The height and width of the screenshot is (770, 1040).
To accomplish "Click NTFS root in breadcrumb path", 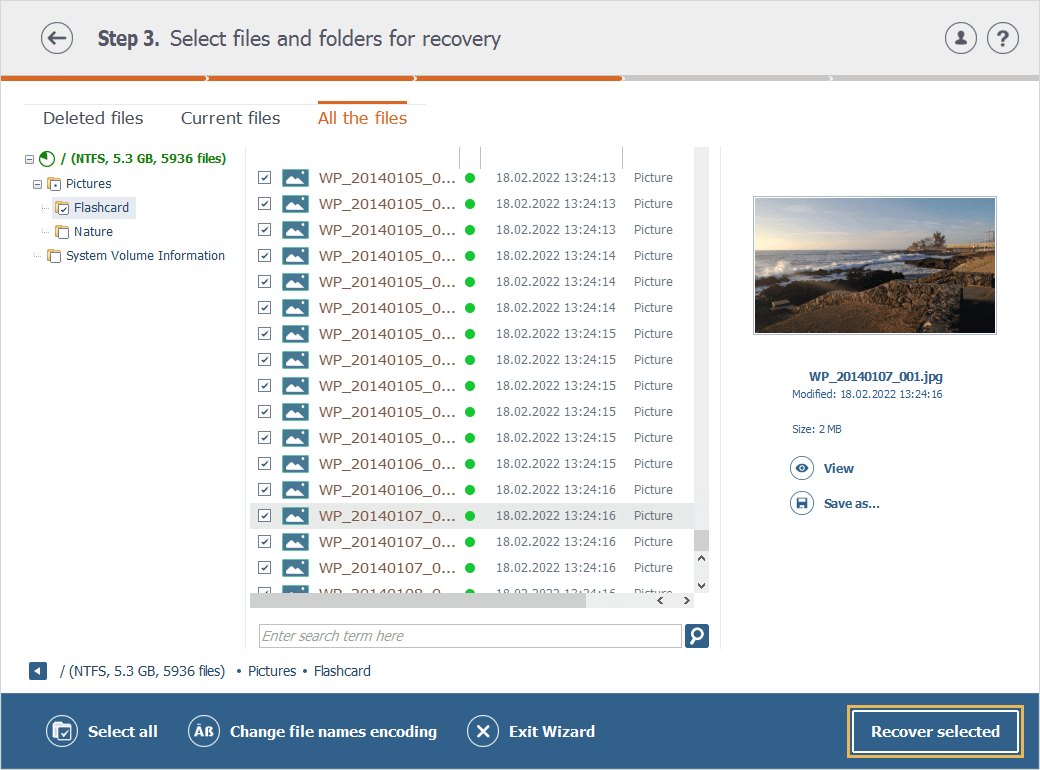I will [x=143, y=671].
